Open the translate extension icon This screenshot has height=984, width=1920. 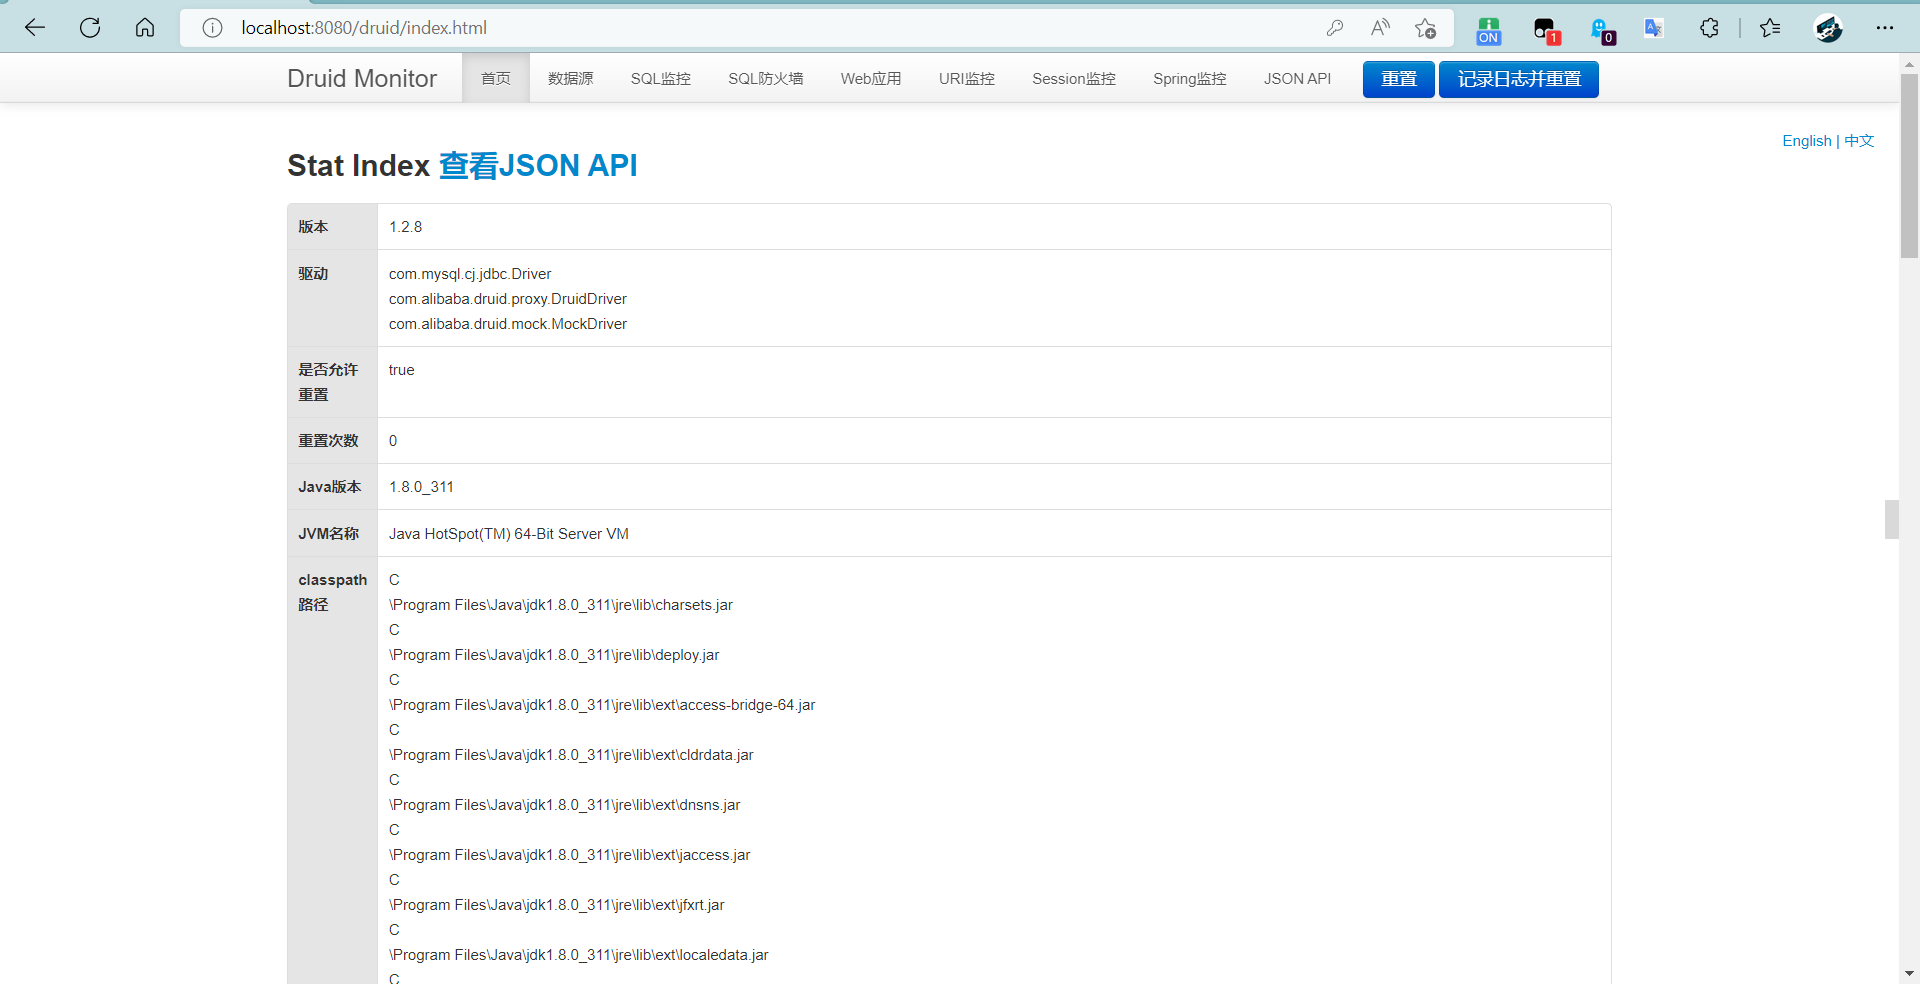pos(1654,28)
